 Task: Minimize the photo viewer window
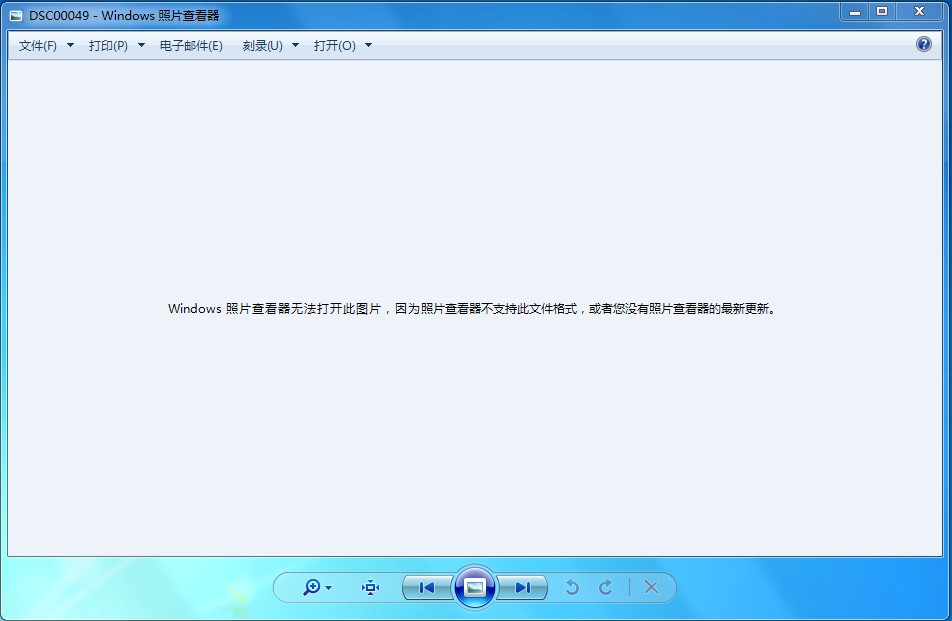(855, 12)
